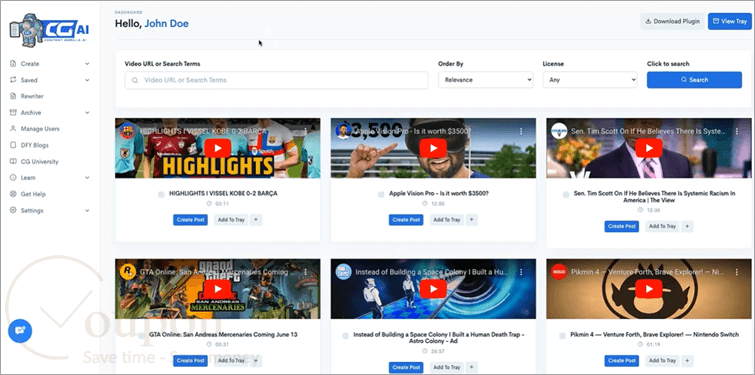Play the Apple Vision Pro video
The width and height of the screenshot is (755, 375).
coord(433,148)
